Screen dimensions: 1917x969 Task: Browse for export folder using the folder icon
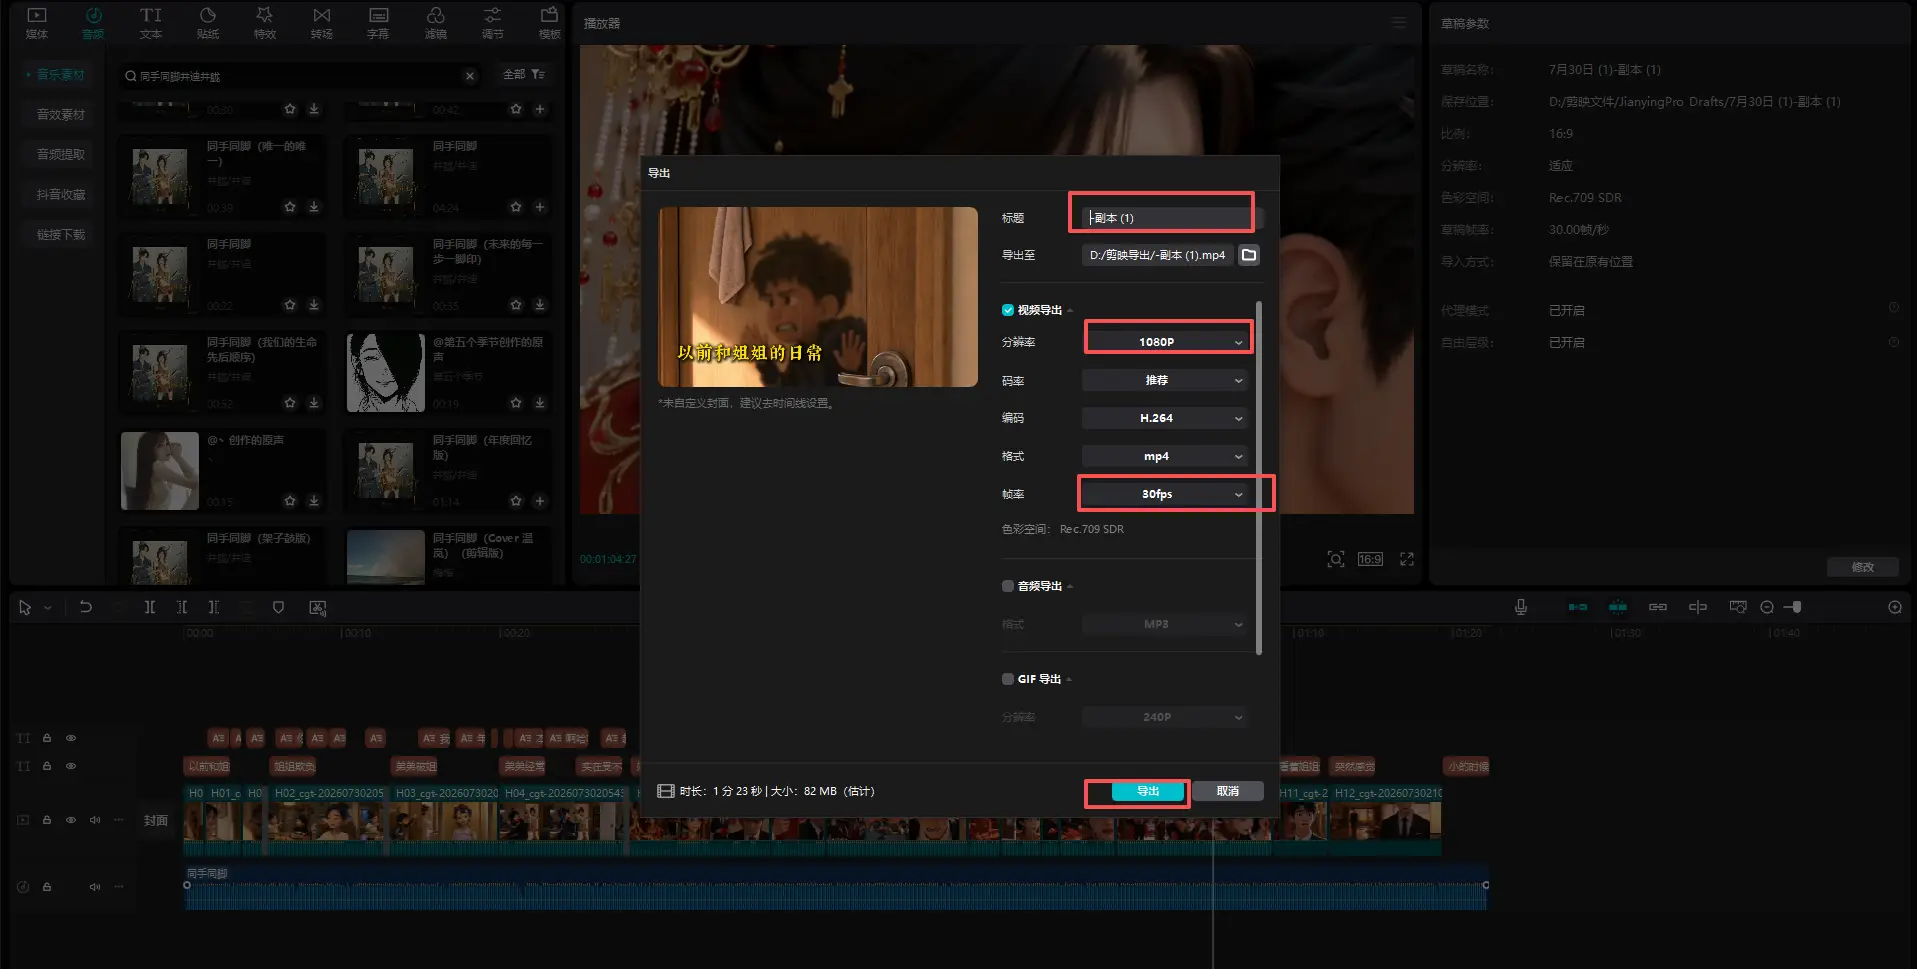tap(1249, 255)
